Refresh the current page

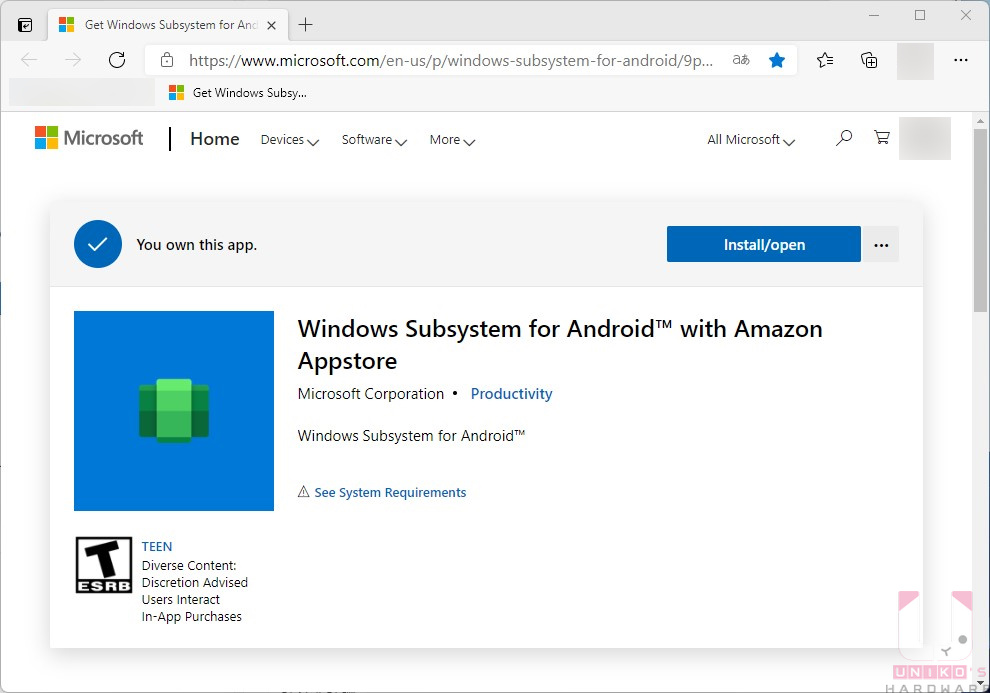[117, 60]
